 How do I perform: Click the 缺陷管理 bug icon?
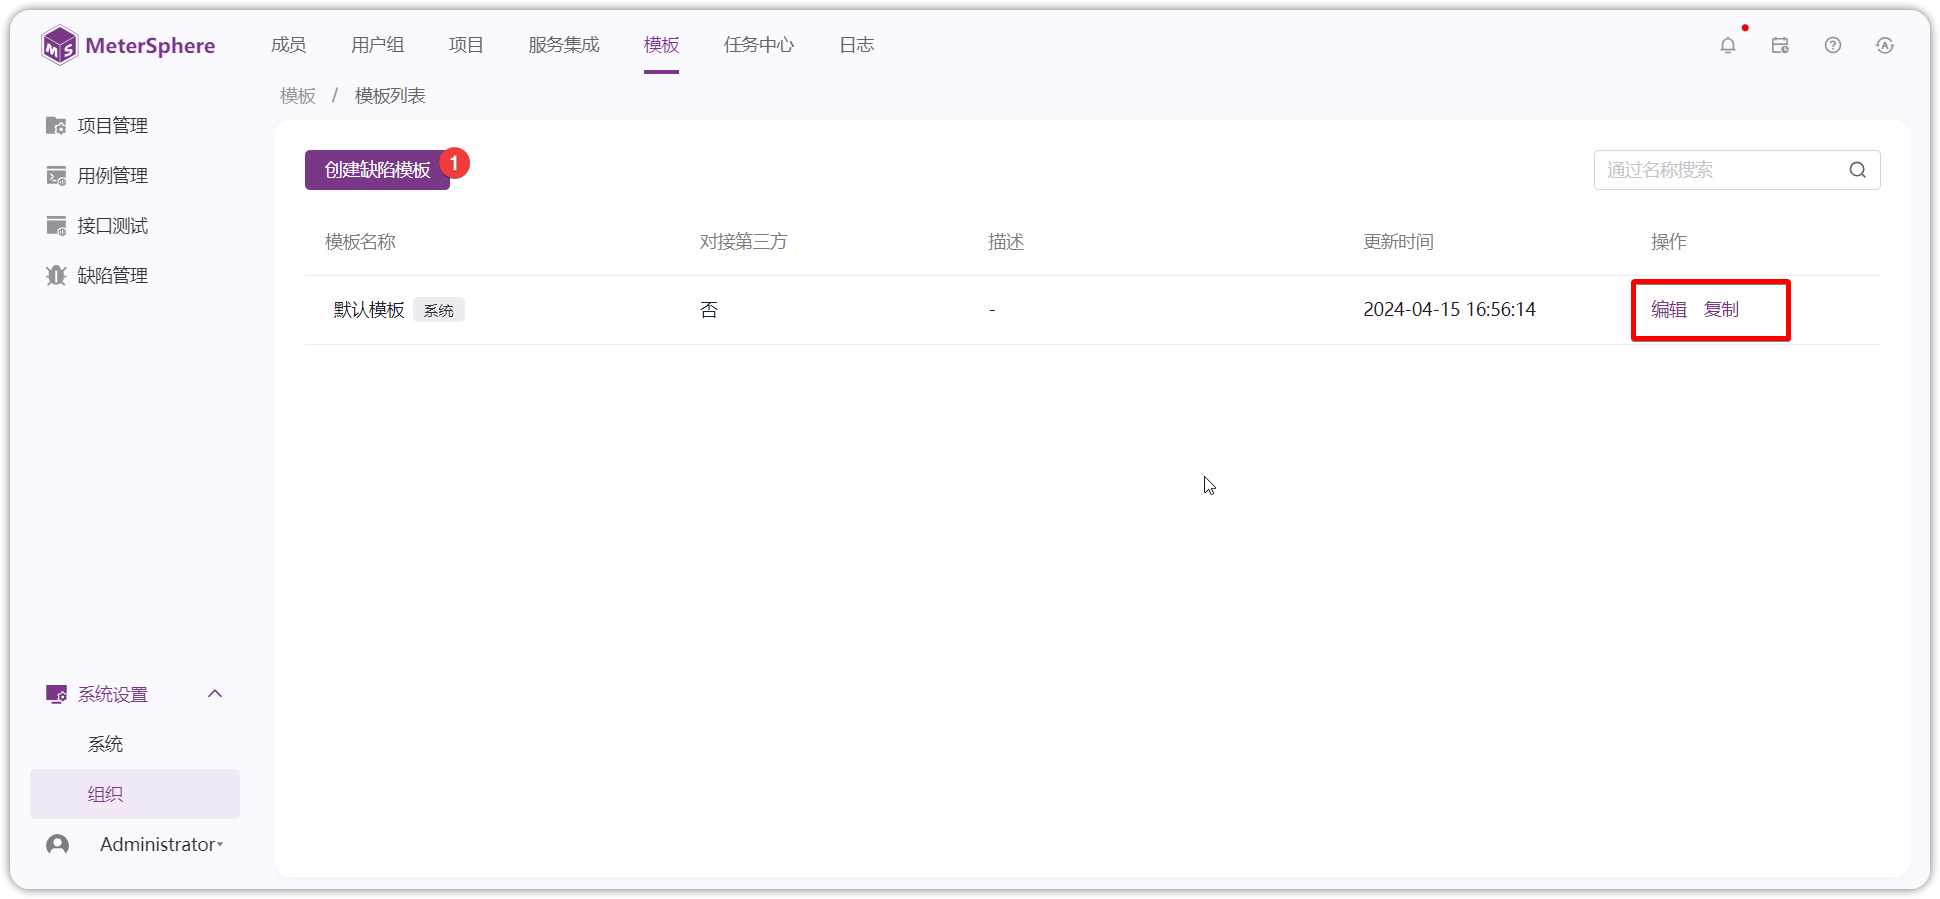[56, 275]
